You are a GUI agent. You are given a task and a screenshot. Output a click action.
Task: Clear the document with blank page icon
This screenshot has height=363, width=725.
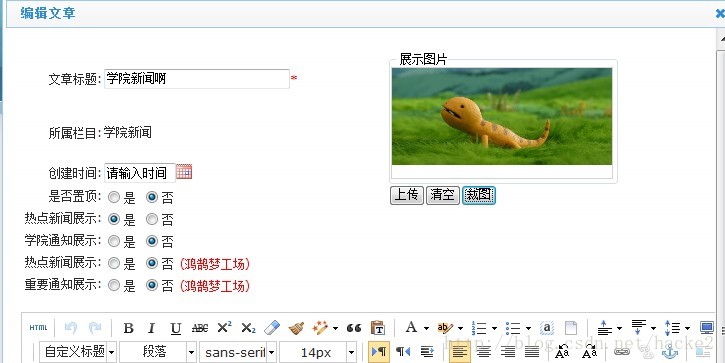pyautogui.click(x=571, y=328)
